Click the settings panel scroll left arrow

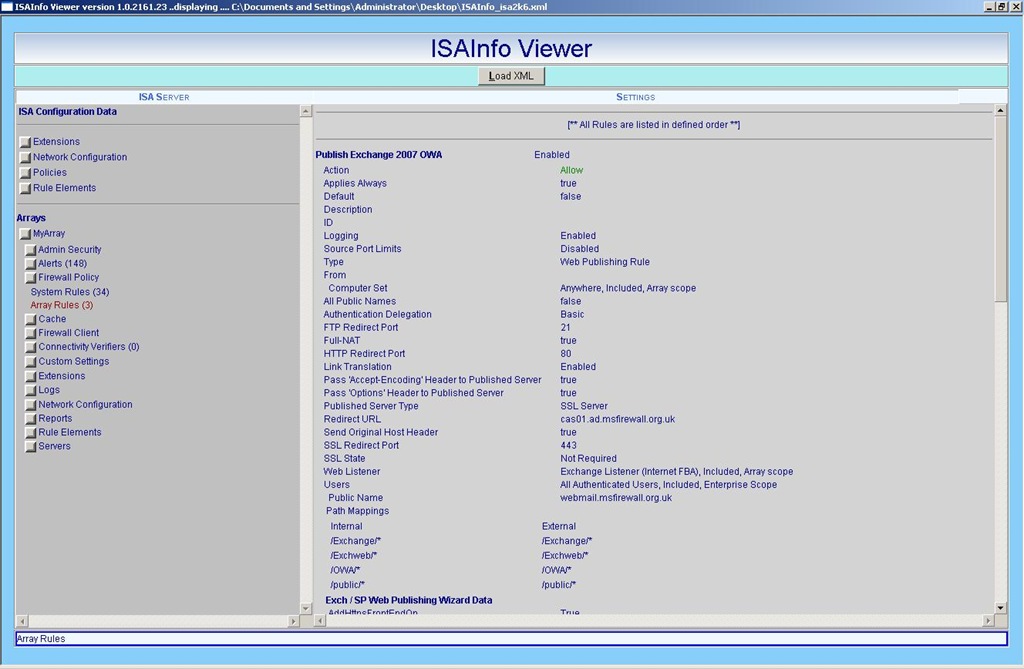tap(320, 621)
